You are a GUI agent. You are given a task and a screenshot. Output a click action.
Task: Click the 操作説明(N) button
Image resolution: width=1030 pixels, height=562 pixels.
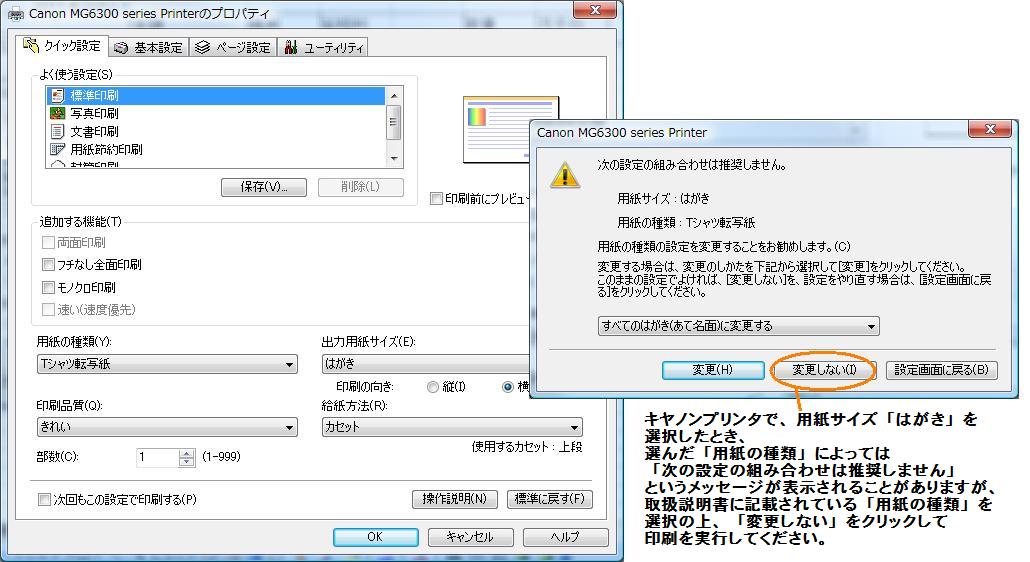coord(455,499)
